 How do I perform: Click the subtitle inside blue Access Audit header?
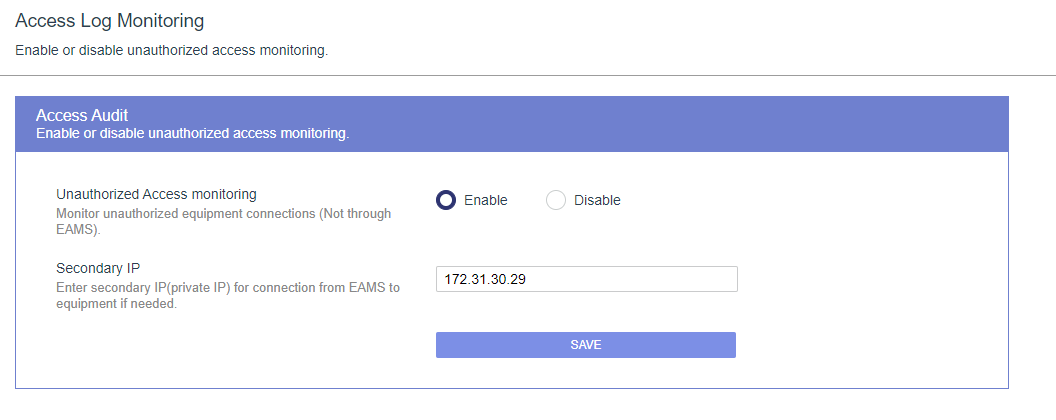[x=193, y=133]
